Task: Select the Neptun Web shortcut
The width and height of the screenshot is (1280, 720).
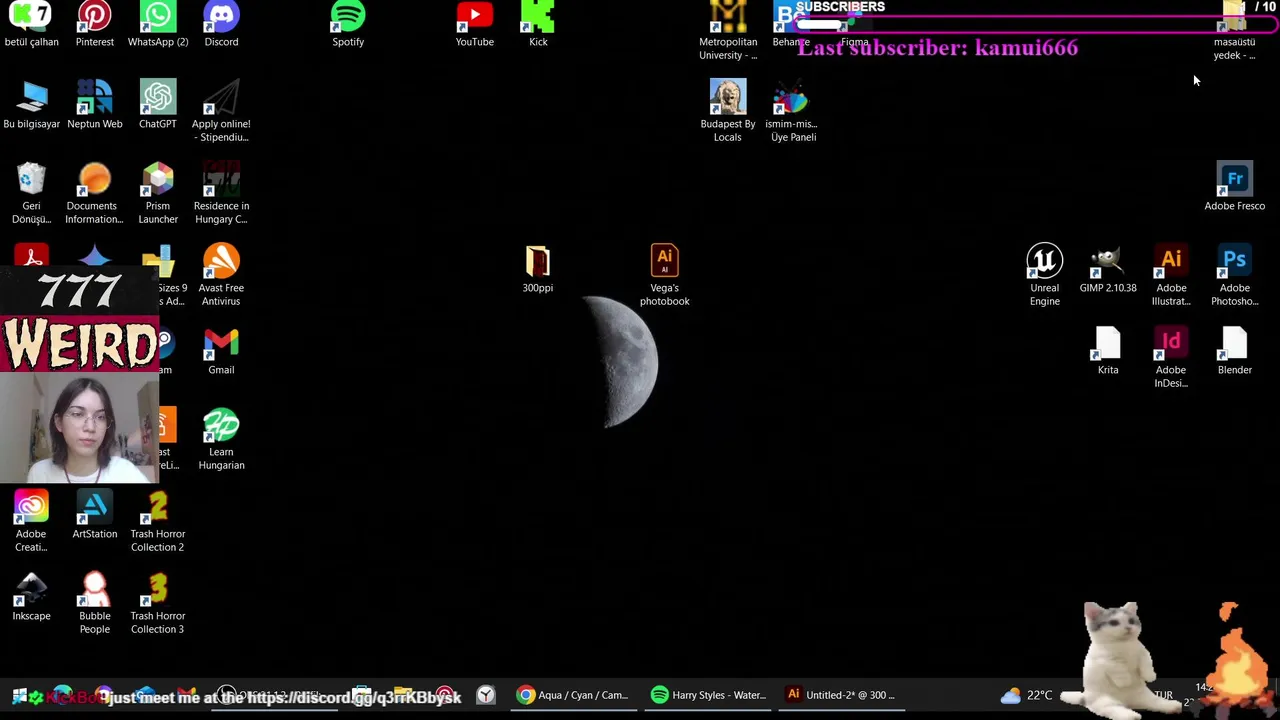Action: click(x=94, y=104)
